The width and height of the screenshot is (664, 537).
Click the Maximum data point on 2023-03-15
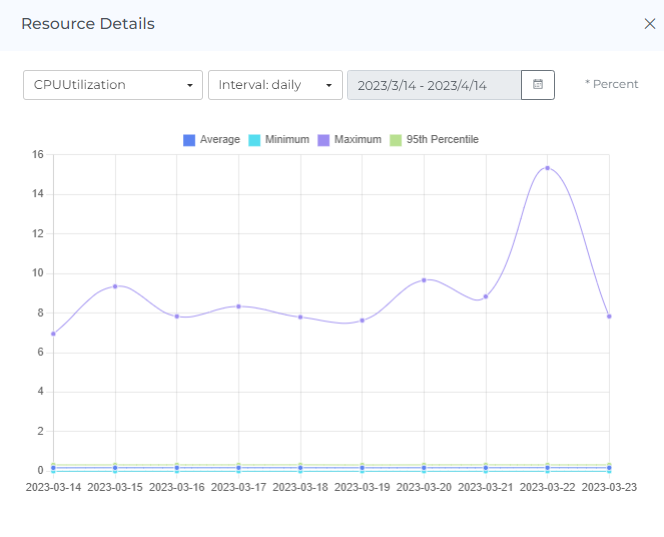[x=115, y=286]
